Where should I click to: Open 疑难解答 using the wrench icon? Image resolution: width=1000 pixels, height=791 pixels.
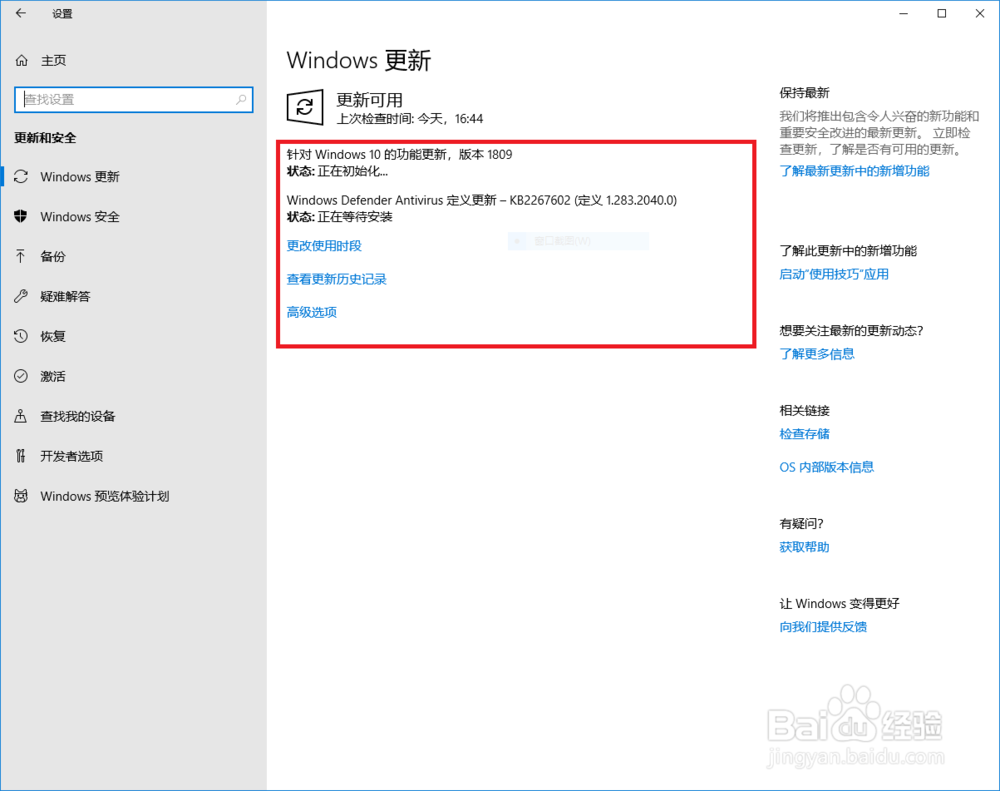click(x=21, y=296)
